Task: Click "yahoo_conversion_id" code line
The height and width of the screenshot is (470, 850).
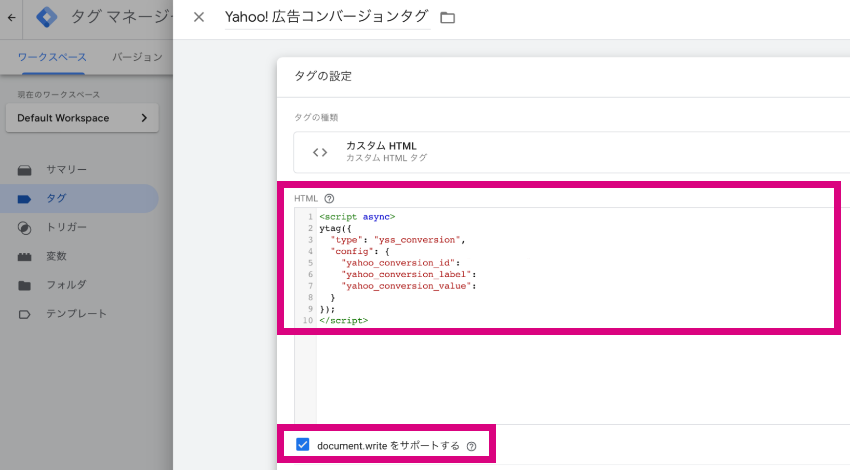Action: tap(401, 263)
